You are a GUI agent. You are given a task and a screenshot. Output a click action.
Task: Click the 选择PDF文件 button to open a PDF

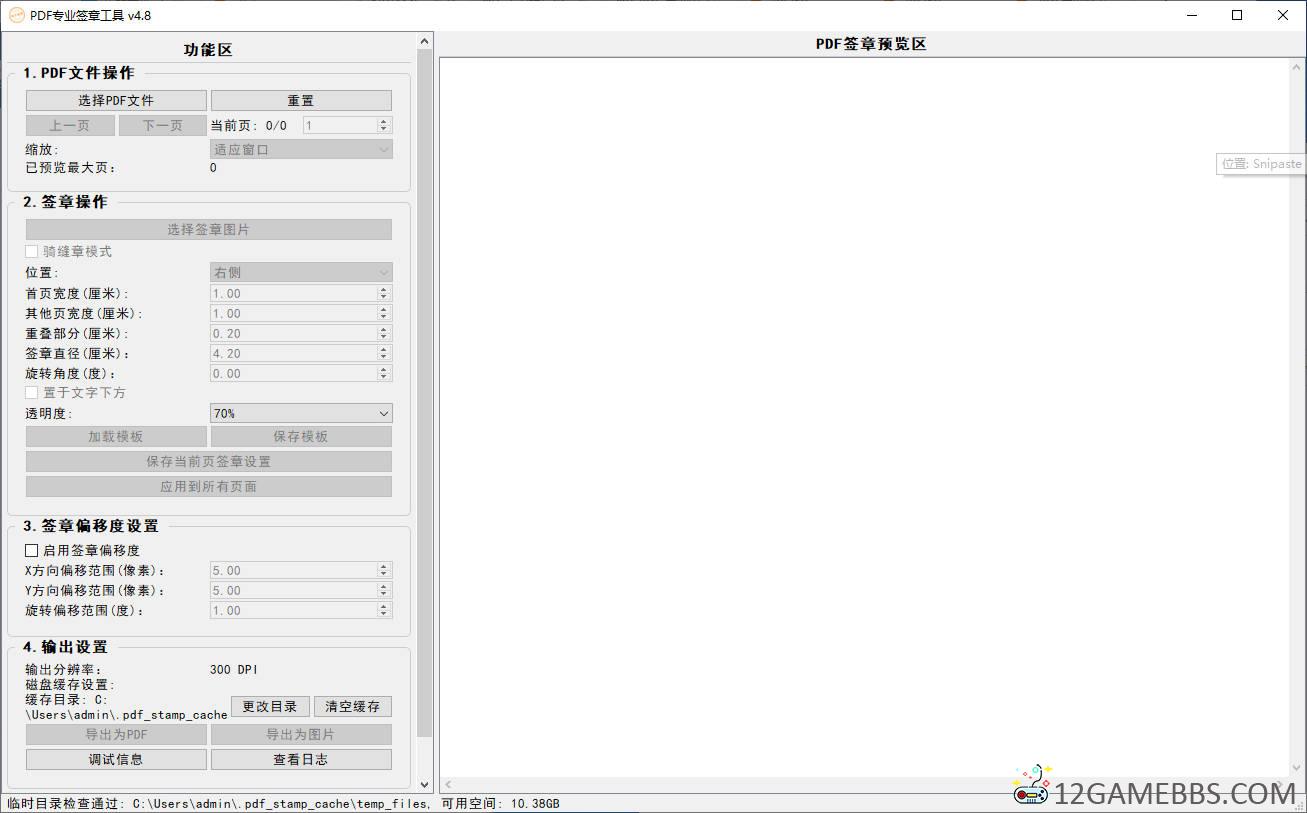[116, 100]
